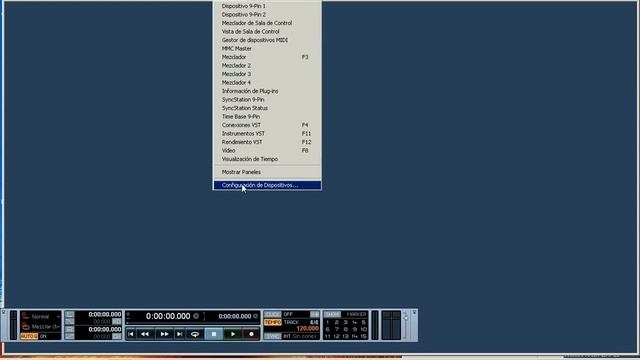This screenshot has width=640, height=360.
Task: Open Mezclador 2 menu item
Action: [267, 66]
